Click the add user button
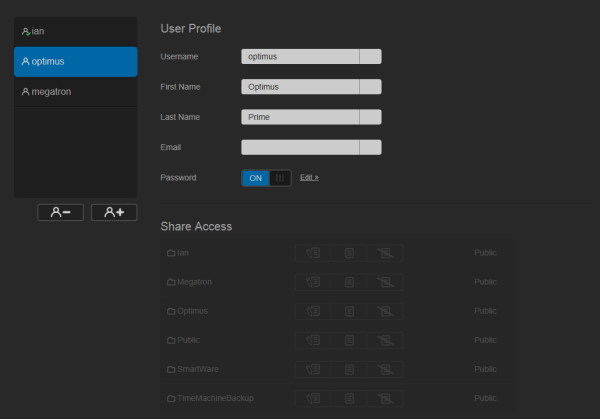The image size is (600, 419). [x=114, y=212]
